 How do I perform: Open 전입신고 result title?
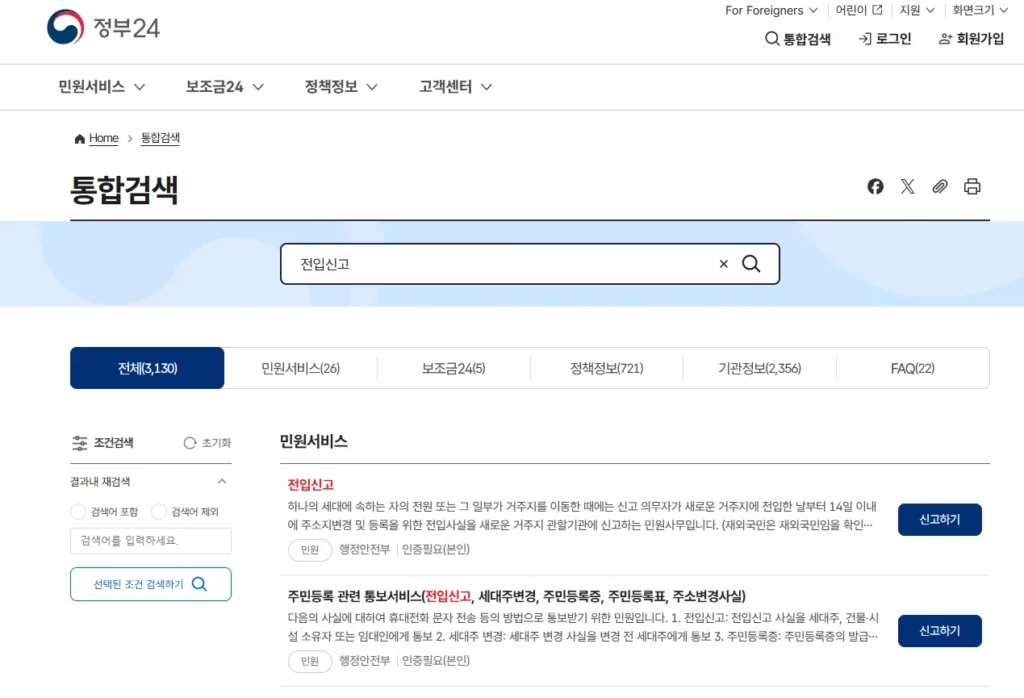pyautogui.click(x=311, y=484)
